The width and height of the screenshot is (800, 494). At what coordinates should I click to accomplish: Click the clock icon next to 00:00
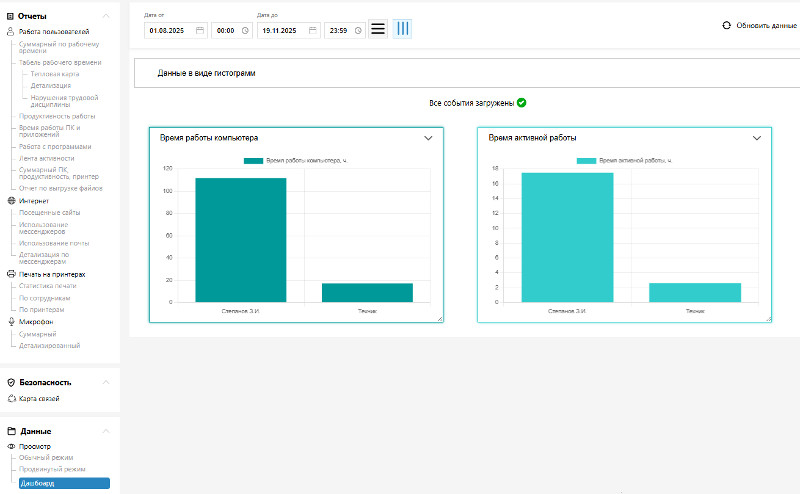pyautogui.click(x=245, y=31)
